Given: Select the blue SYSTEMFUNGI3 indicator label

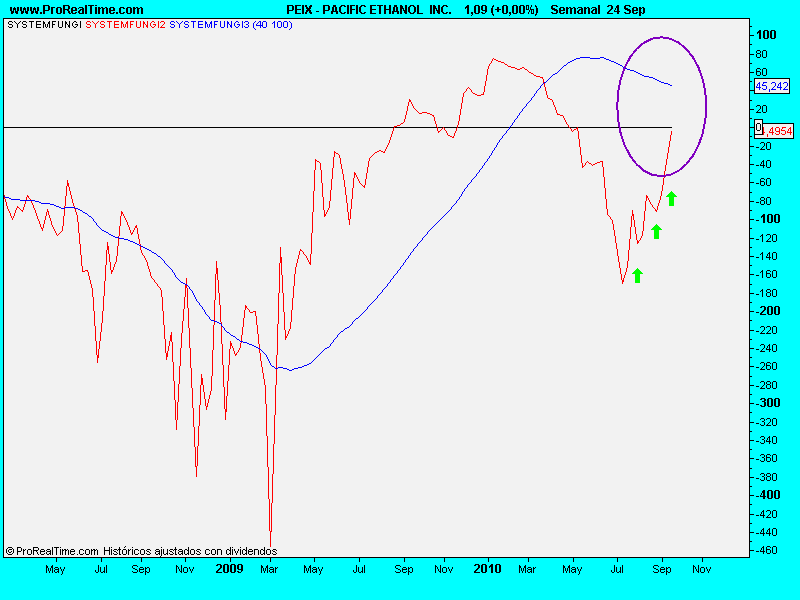Looking at the screenshot, I should point(209,24).
